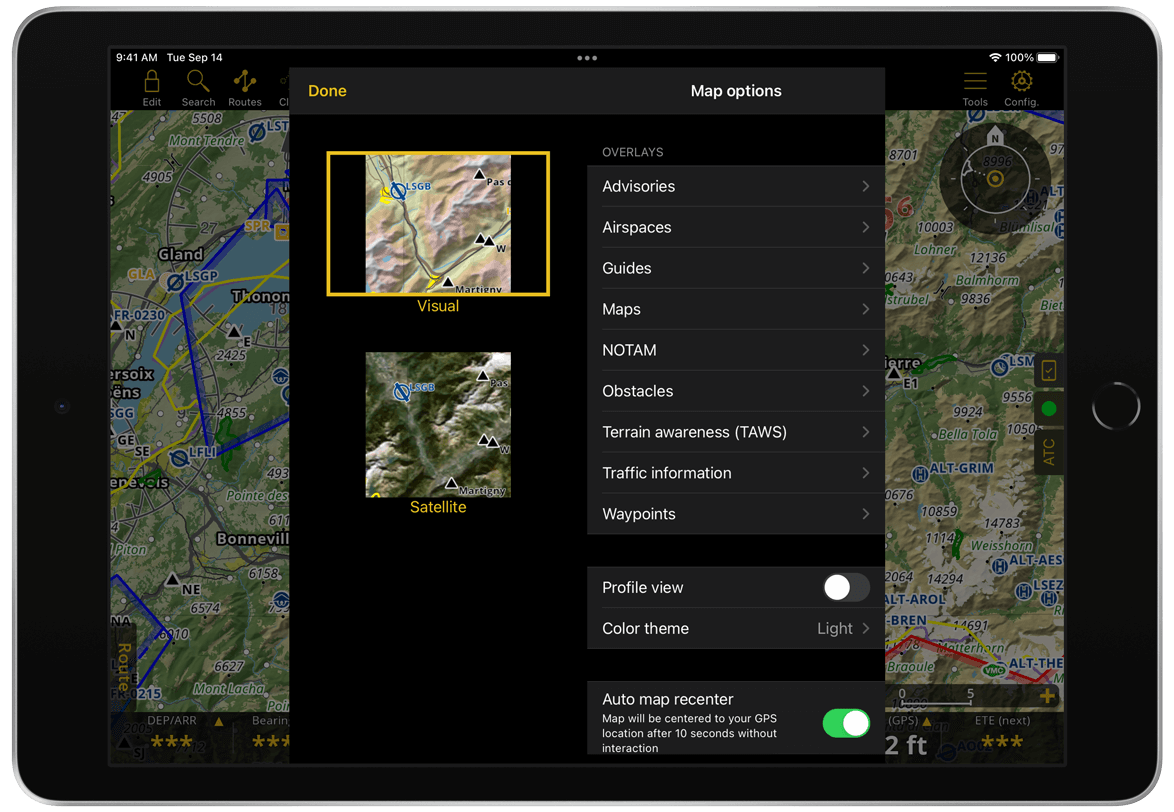Open Color theme Light selector
This screenshot has width=1174, height=812.
point(735,629)
